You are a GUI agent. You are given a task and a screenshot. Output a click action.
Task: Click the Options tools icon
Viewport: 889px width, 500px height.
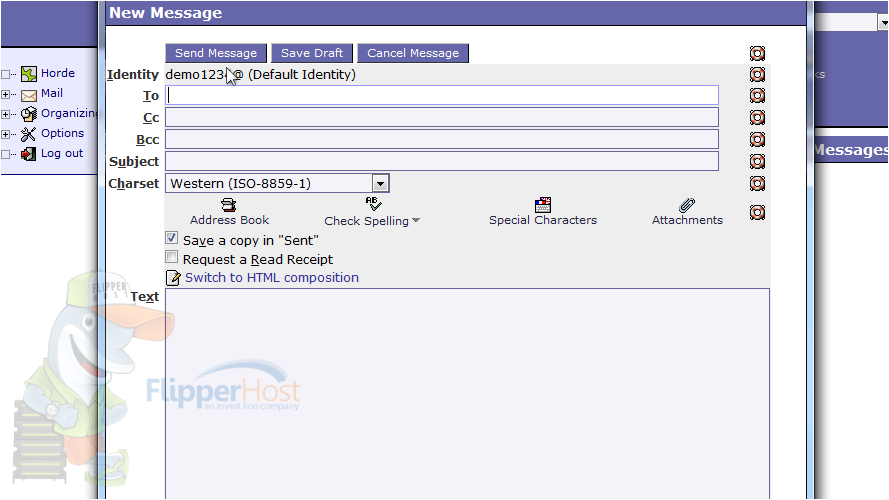pos(28,134)
